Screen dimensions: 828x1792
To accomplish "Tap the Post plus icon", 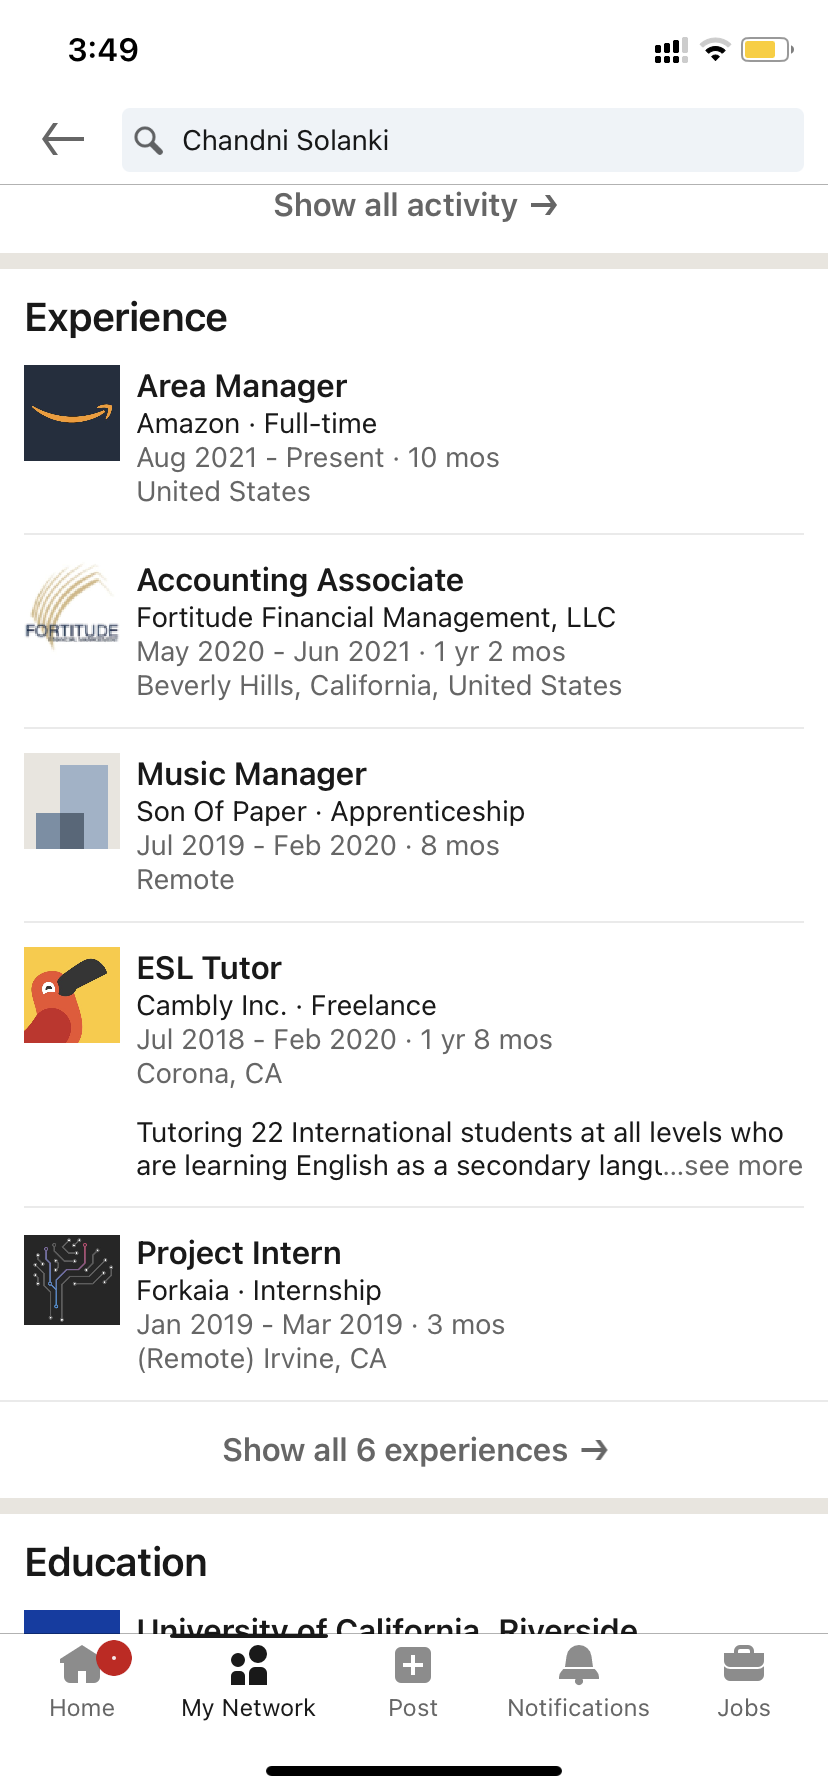I will (413, 1666).
